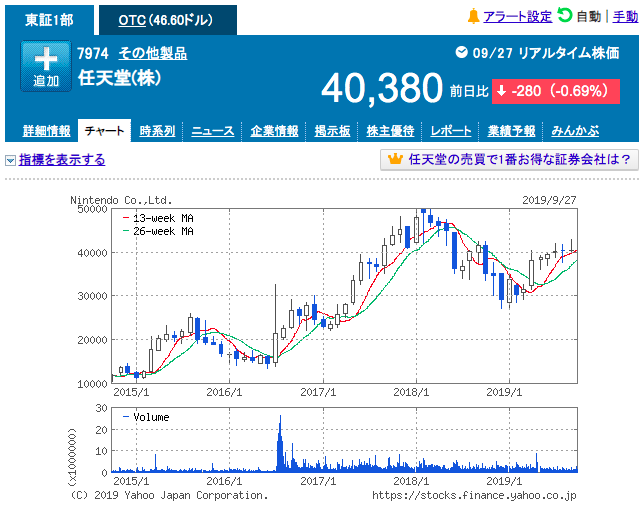Click the plus 追加 add-to-portfolio icon
This screenshot has width=643, height=512.
click(46, 66)
